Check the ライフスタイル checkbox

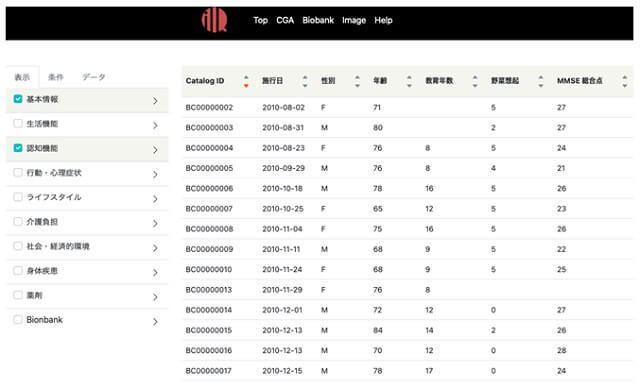18,197
